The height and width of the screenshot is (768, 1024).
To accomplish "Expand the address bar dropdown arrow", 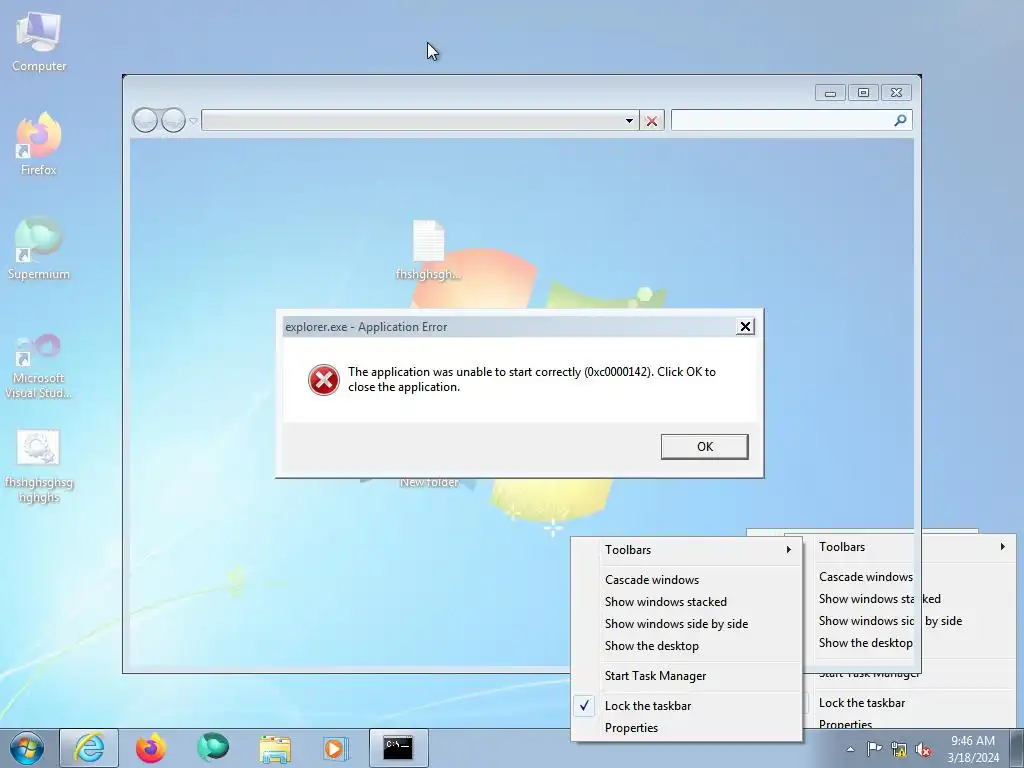I will click(x=629, y=121).
